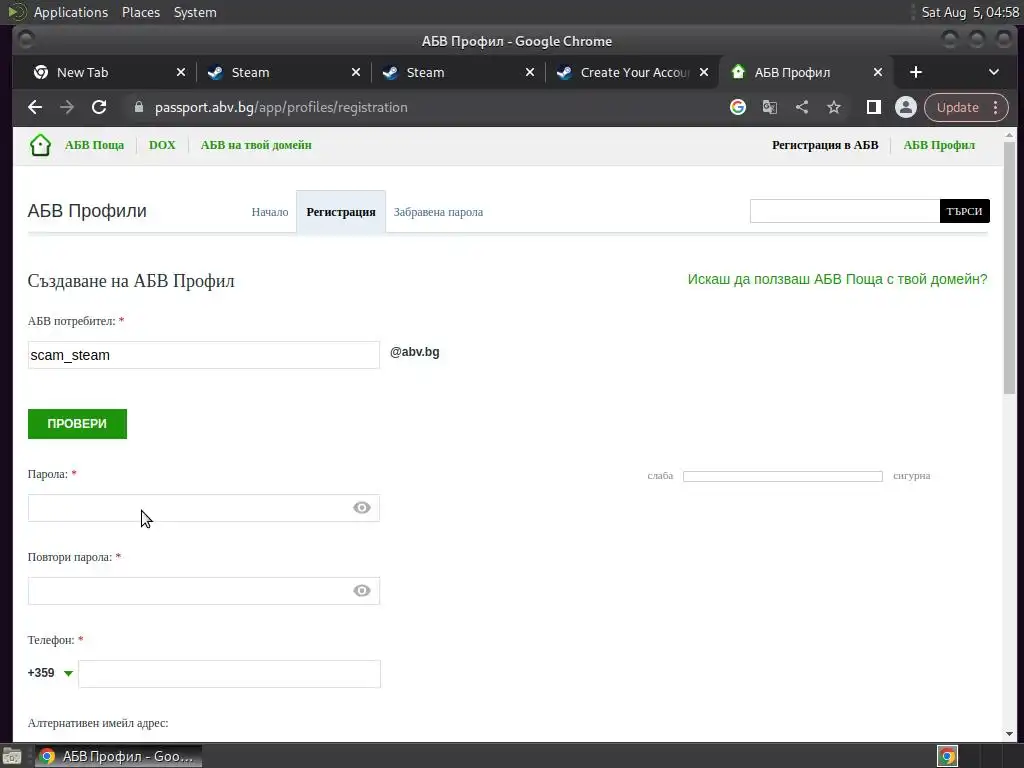Click the page vertical scrollbar thumb
1024x768 pixels.
point(1010,268)
